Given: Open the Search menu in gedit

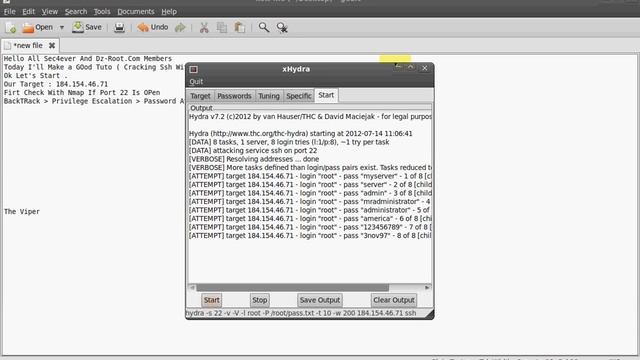Looking at the screenshot, I should pyautogui.click(x=76, y=11).
